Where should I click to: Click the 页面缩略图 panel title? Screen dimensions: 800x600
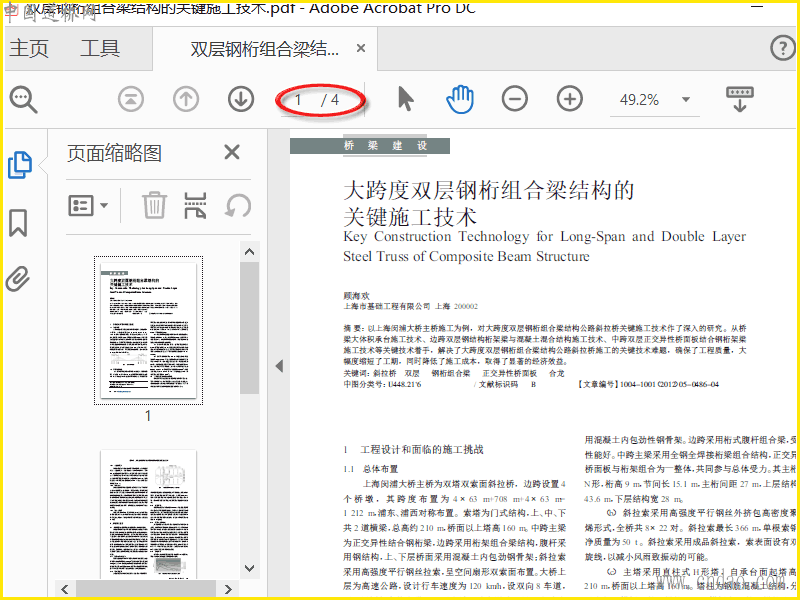click(114, 153)
